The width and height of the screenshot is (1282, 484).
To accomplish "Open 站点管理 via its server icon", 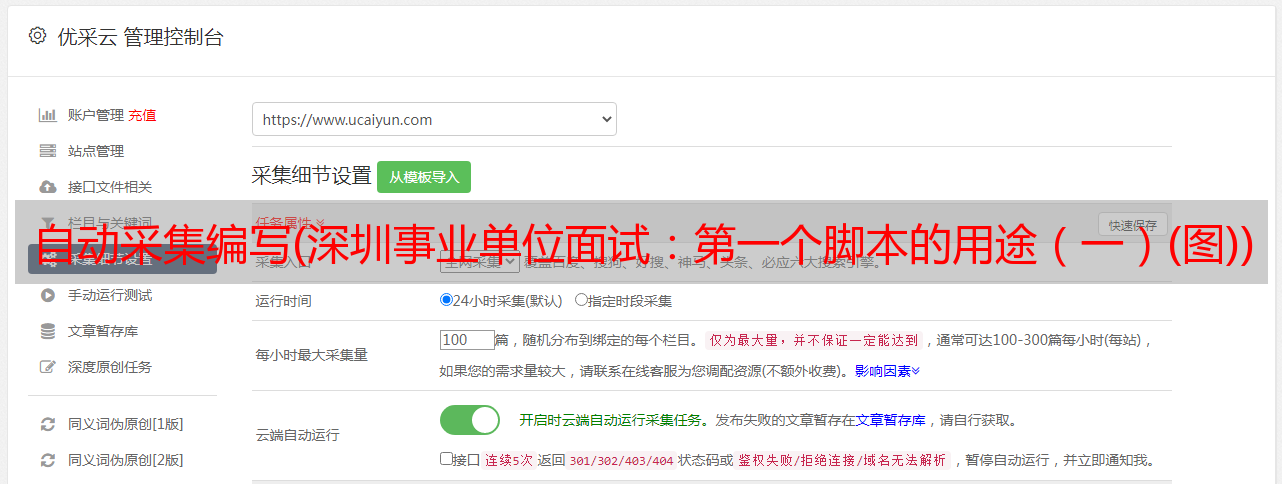I will click(x=47, y=151).
